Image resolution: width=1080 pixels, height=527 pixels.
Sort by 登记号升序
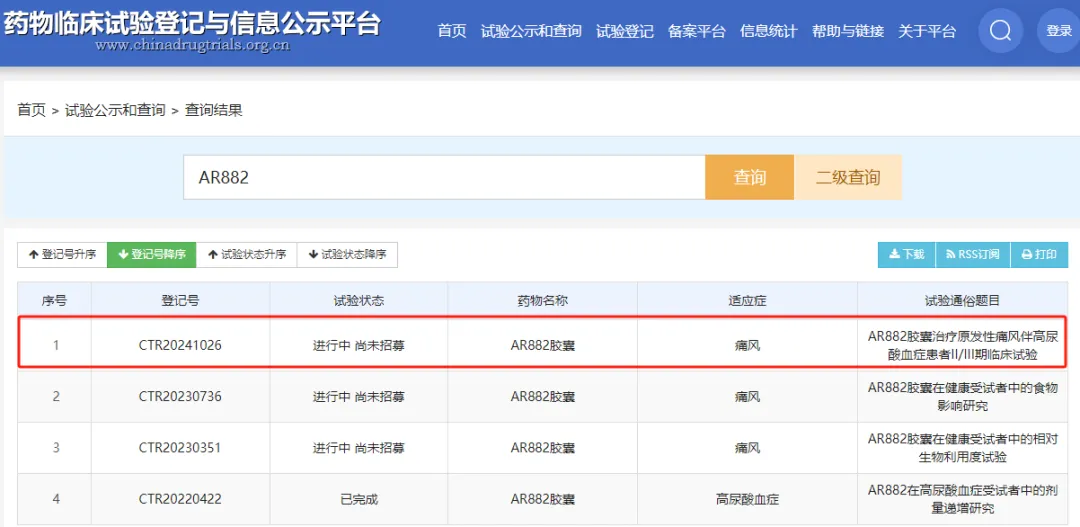pyautogui.click(x=62, y=255)
